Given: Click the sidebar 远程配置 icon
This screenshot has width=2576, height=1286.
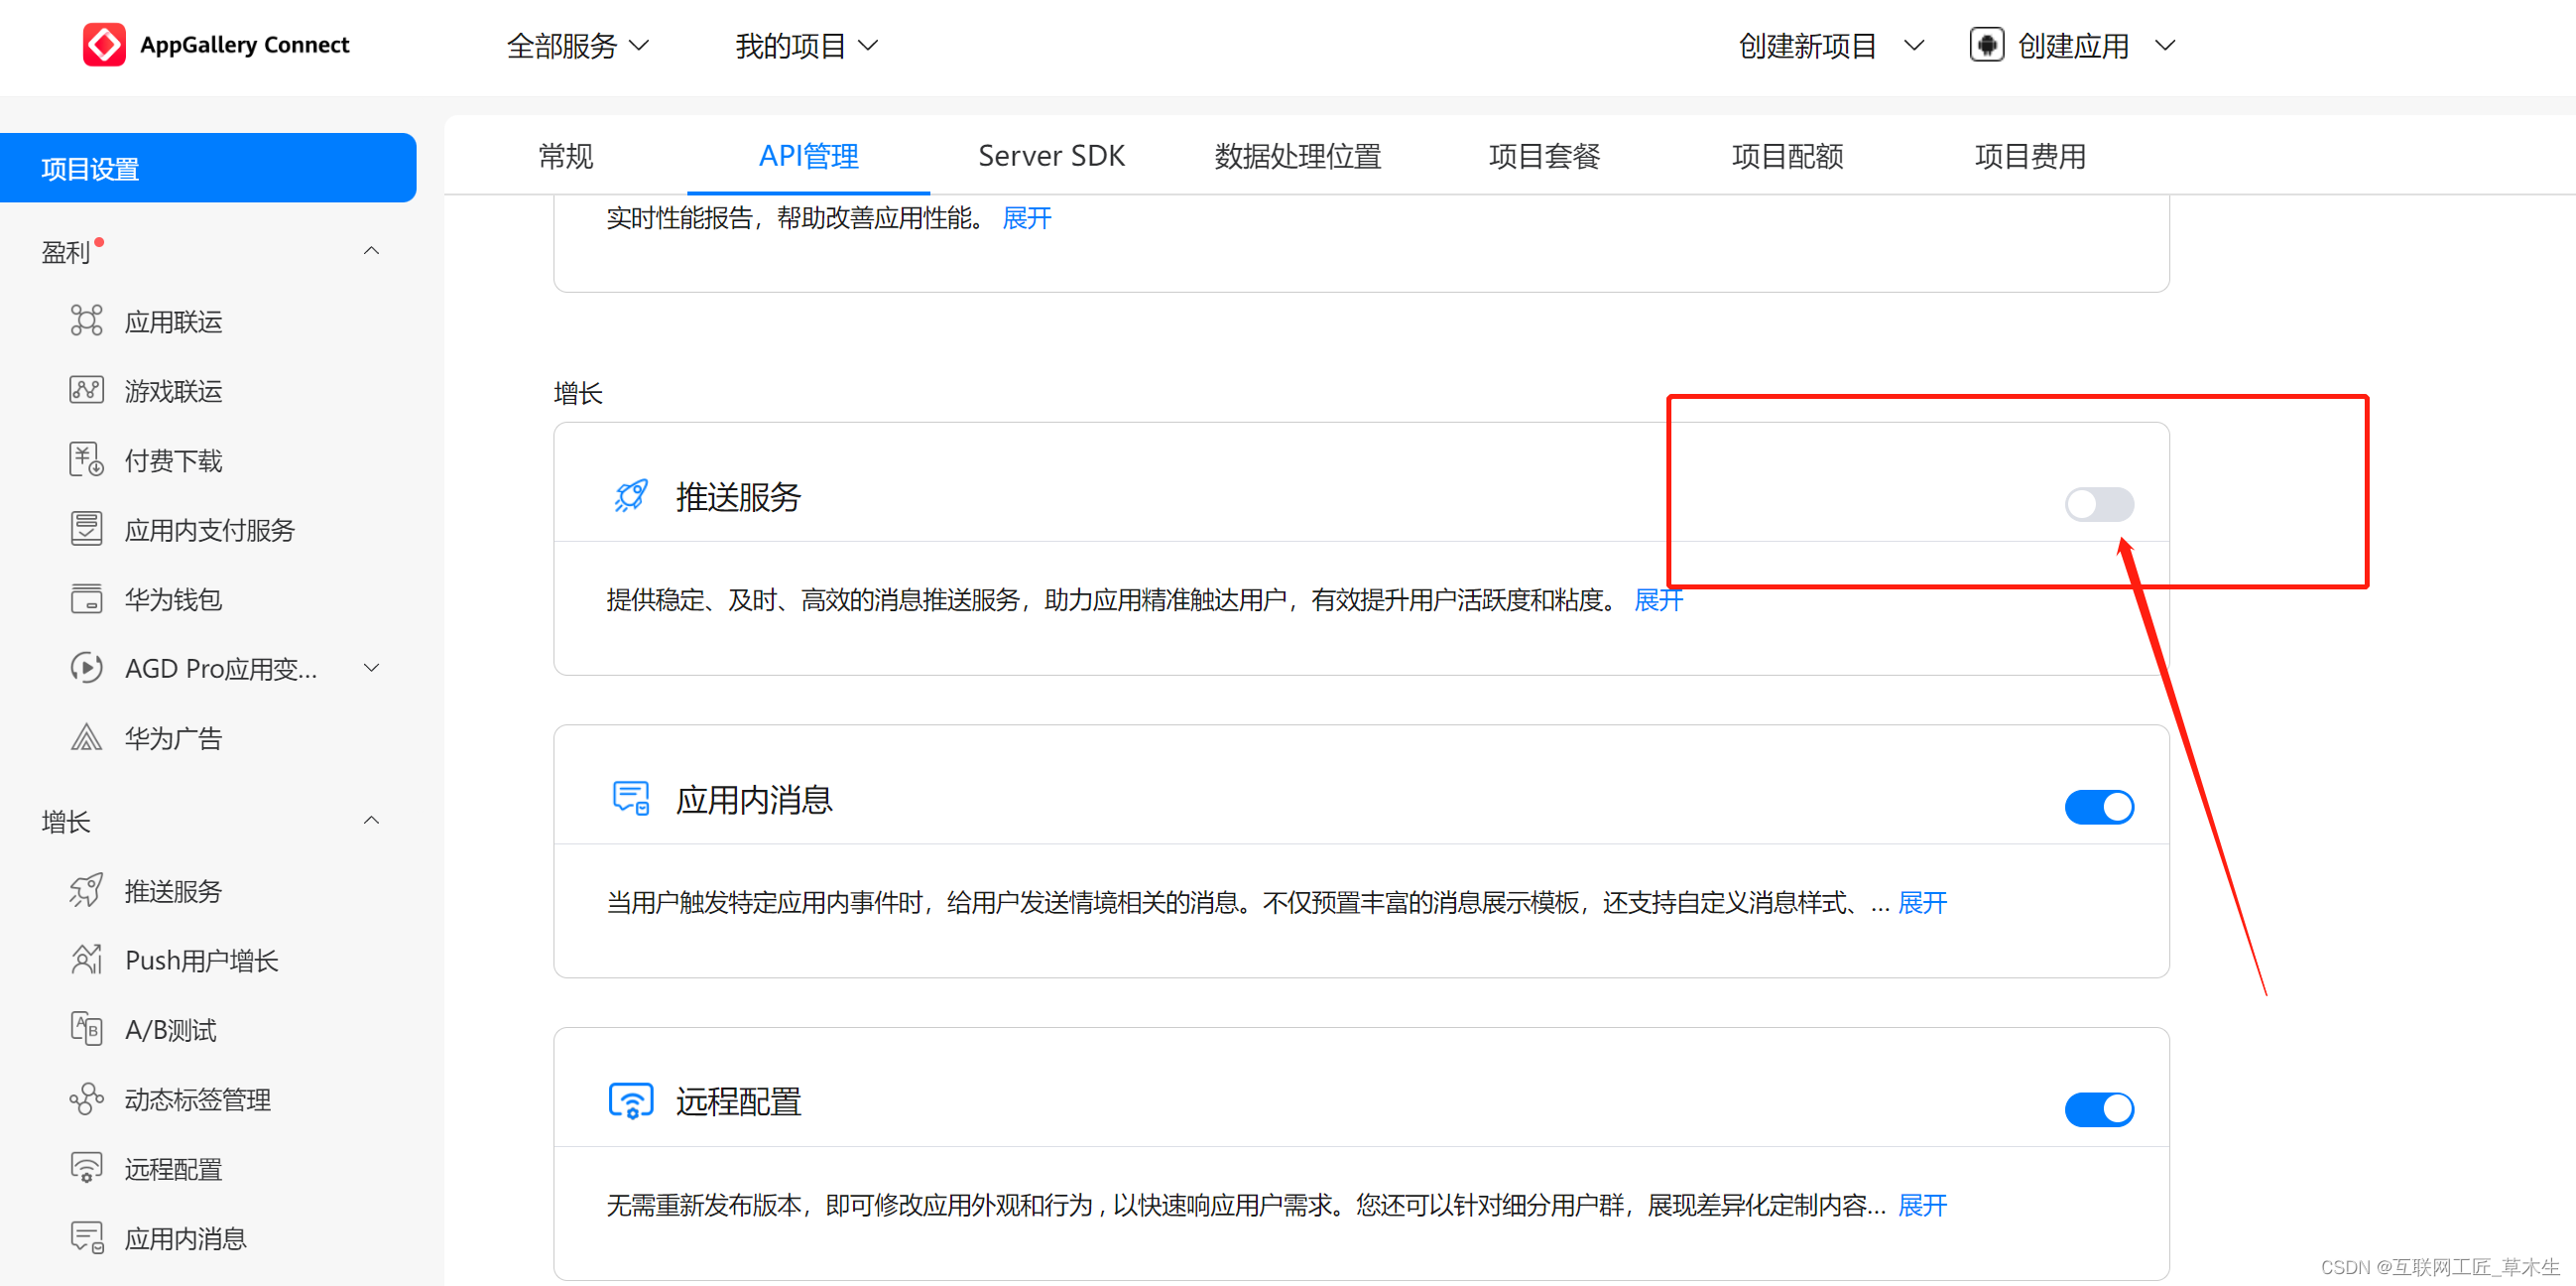Looking at the screenshot, I should (x=87, y=1168).
